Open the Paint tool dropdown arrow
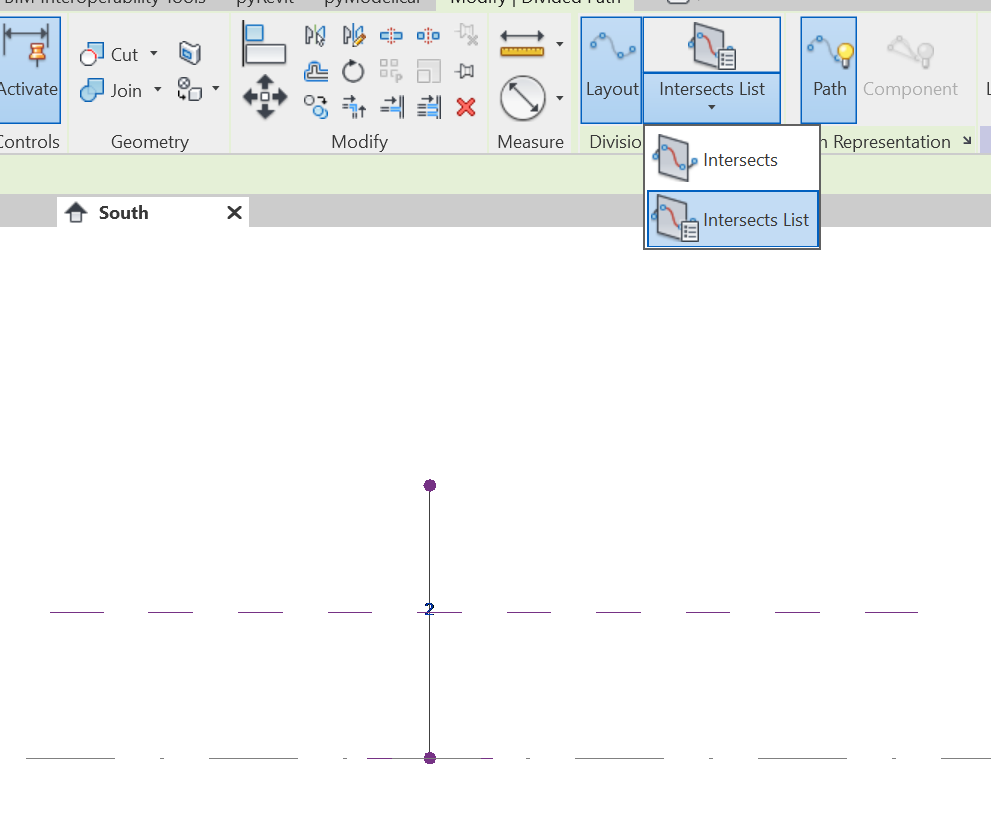 [x=216, y=88]
